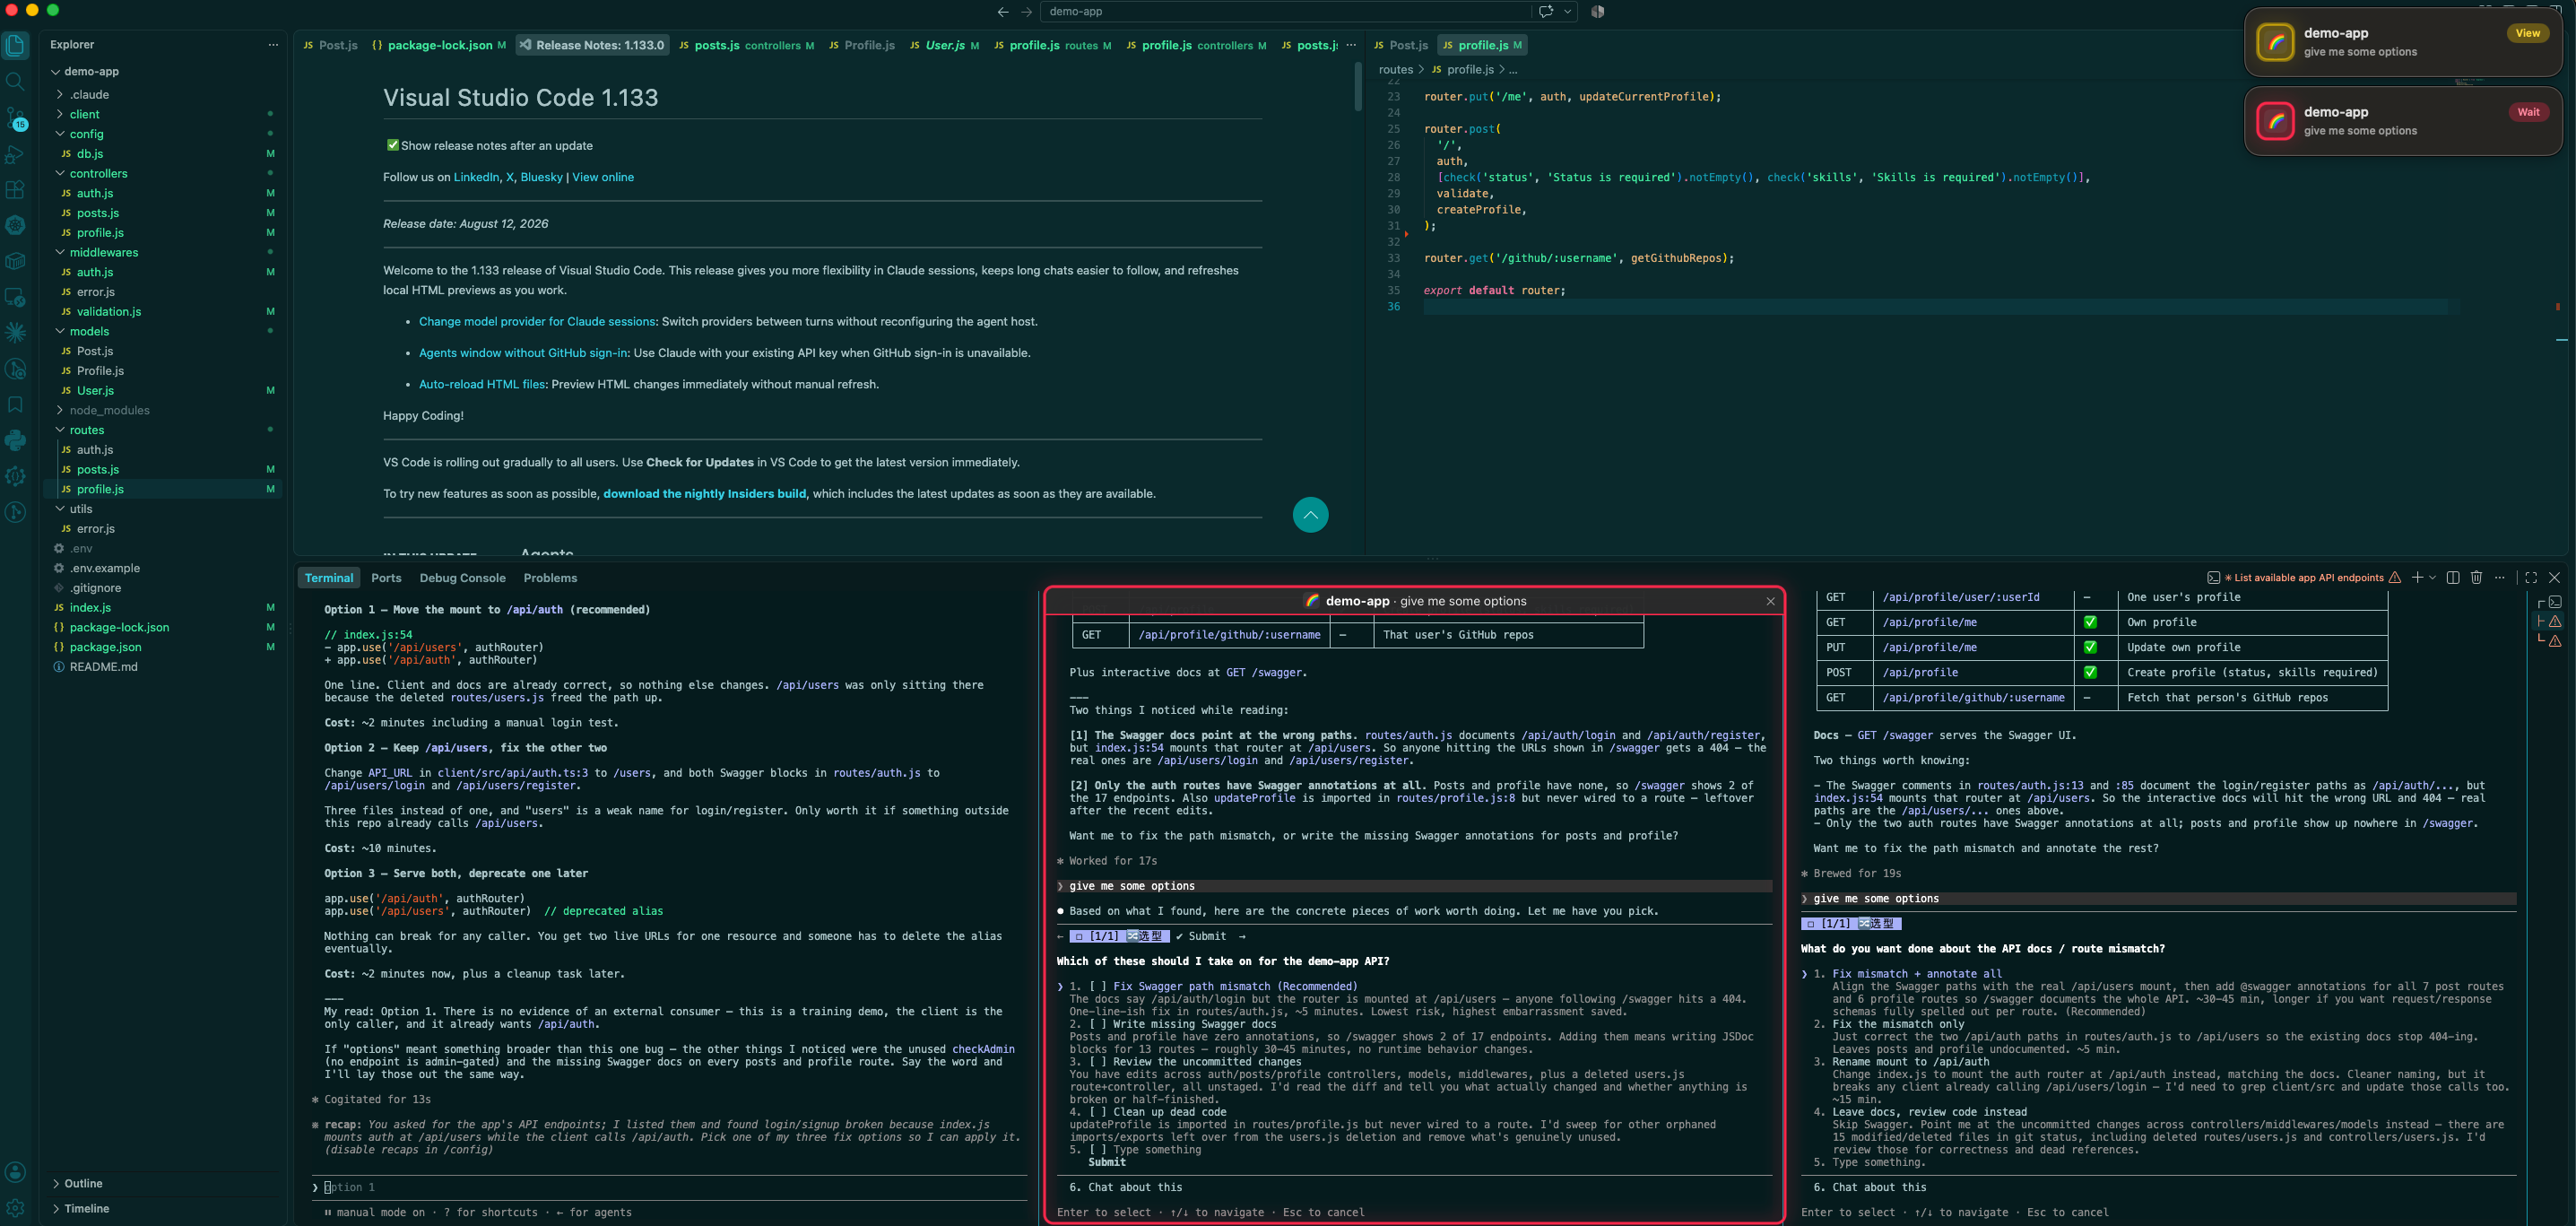
Task: Open the package-lock.json editor tab
Action: coord(439,45)
